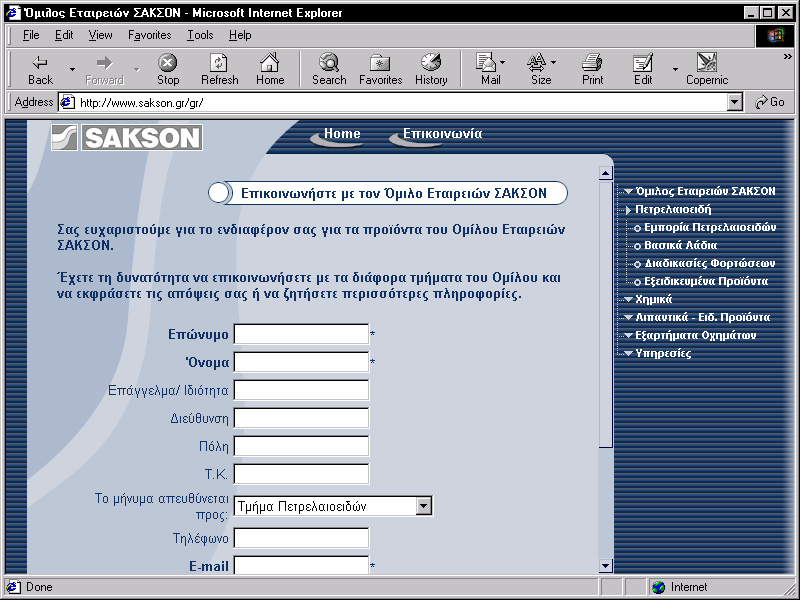The height and width of the screenshot is (600, 800).
Task: Click the SAKSON logo
Action: point(127,137)
